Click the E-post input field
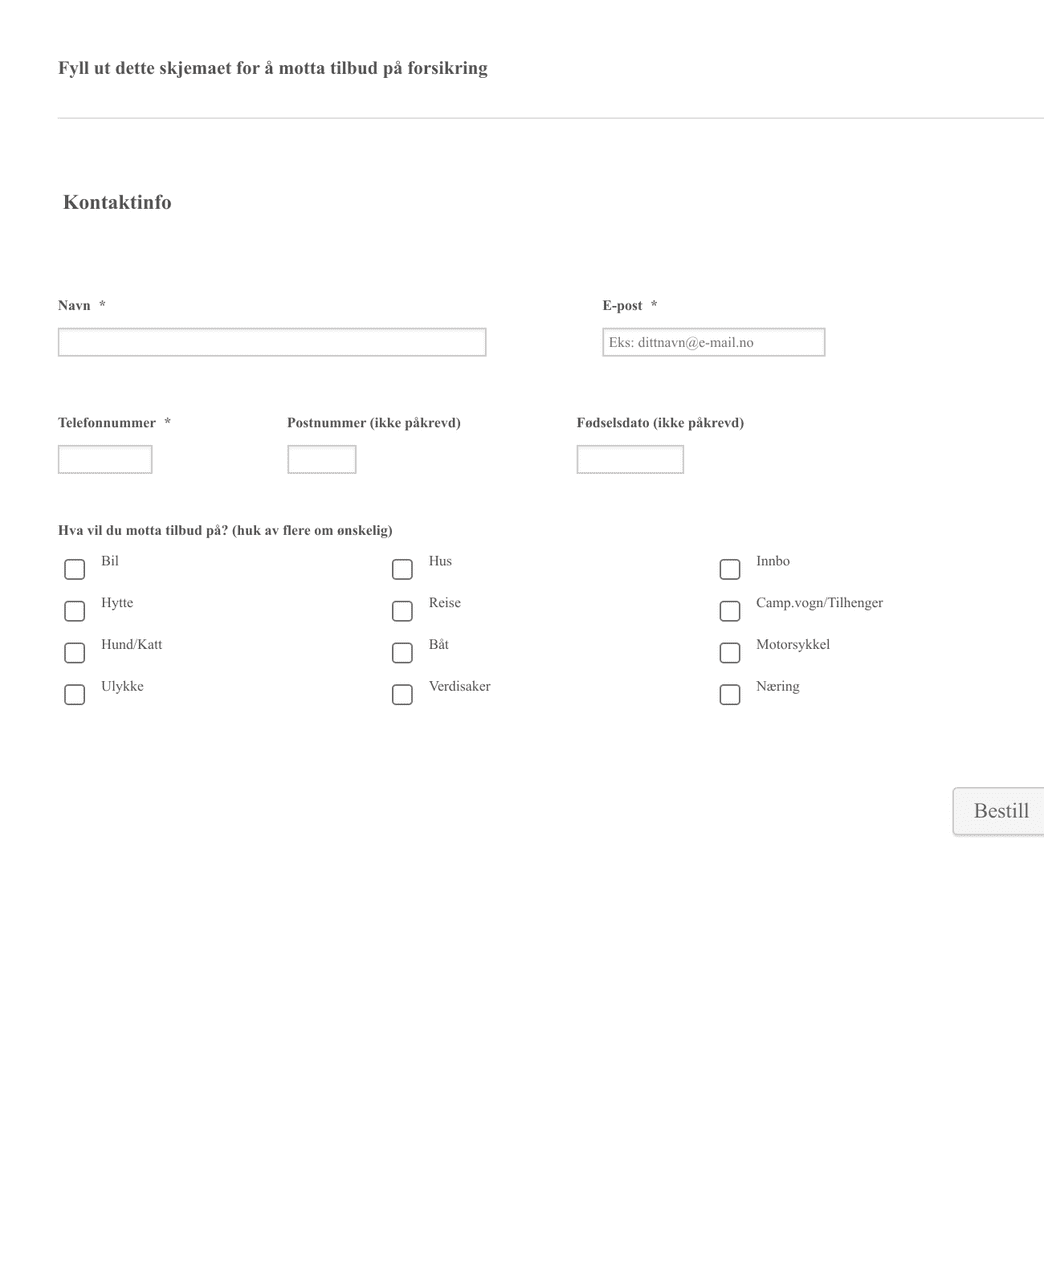 tap(713, 341)
